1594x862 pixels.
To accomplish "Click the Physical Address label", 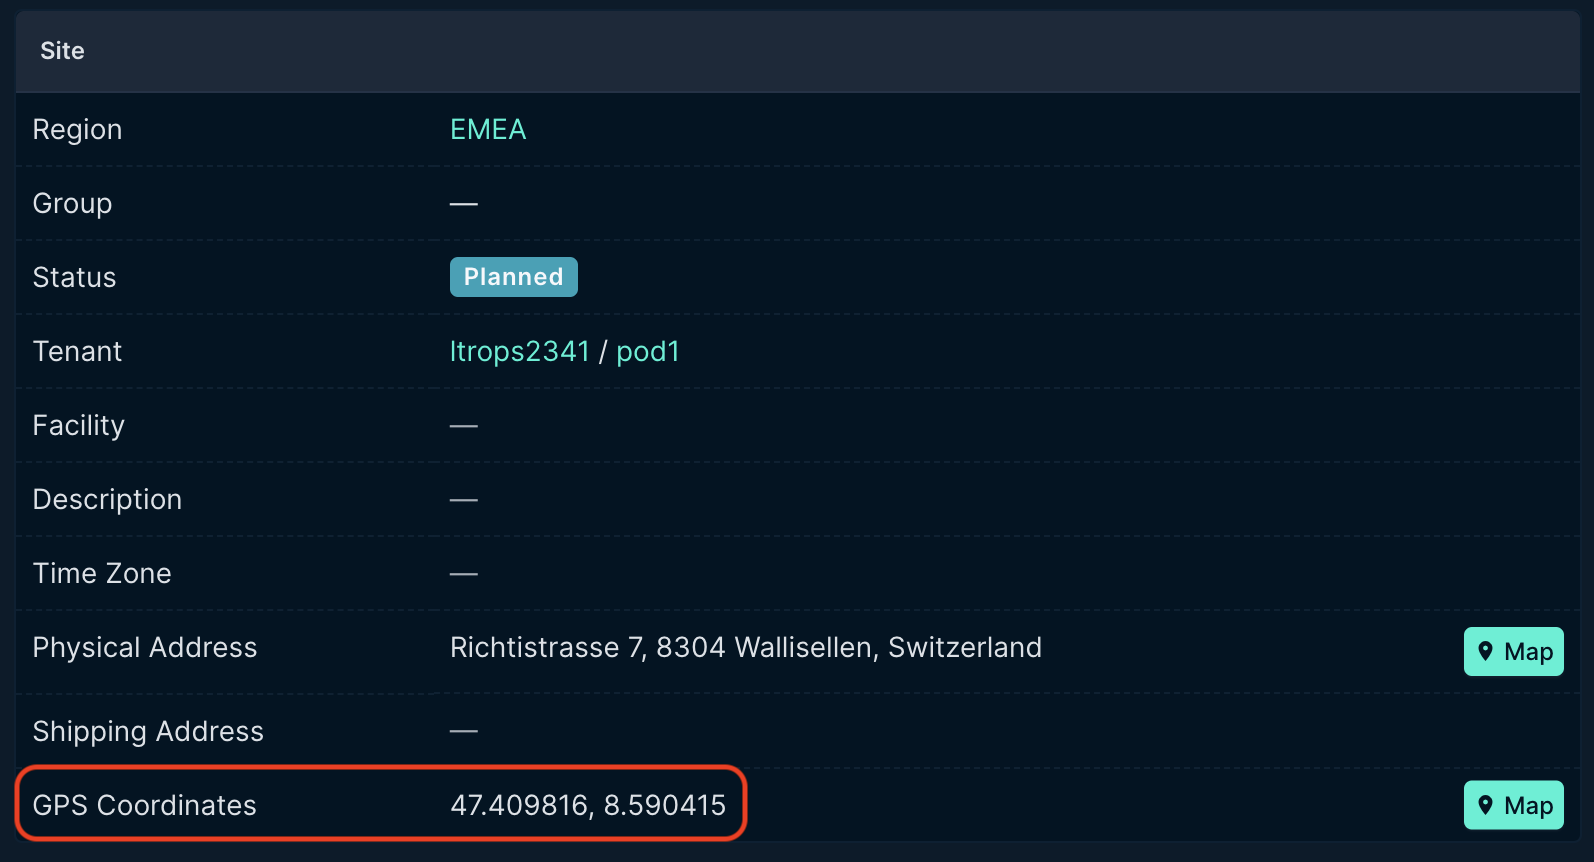I will (145, 648).
